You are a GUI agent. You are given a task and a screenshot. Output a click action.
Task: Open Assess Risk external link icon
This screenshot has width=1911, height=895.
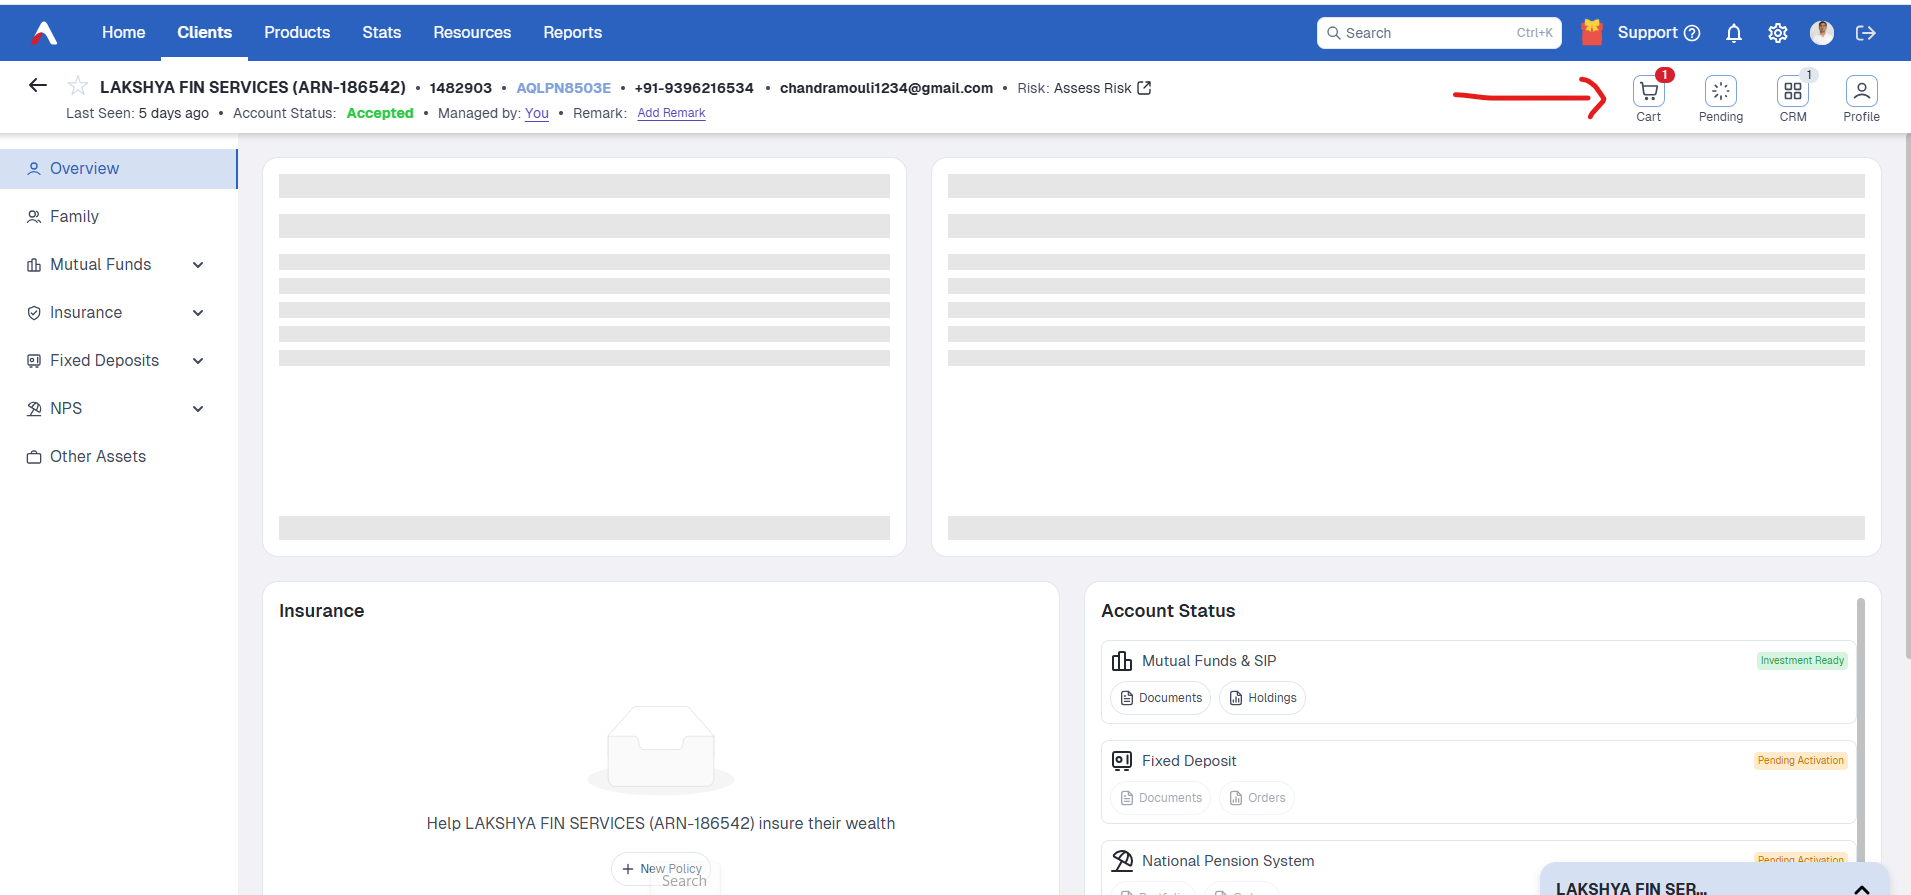[x=1144, y=88]
